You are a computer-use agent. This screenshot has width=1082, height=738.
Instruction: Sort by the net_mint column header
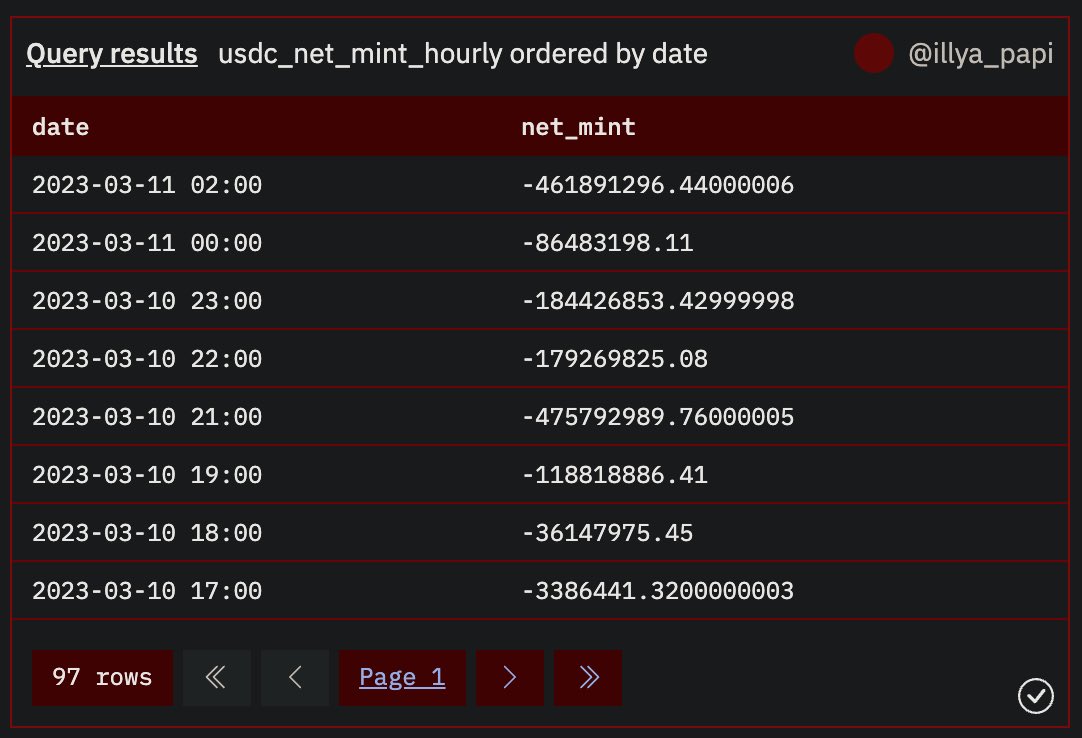click(x=578, y=127)
